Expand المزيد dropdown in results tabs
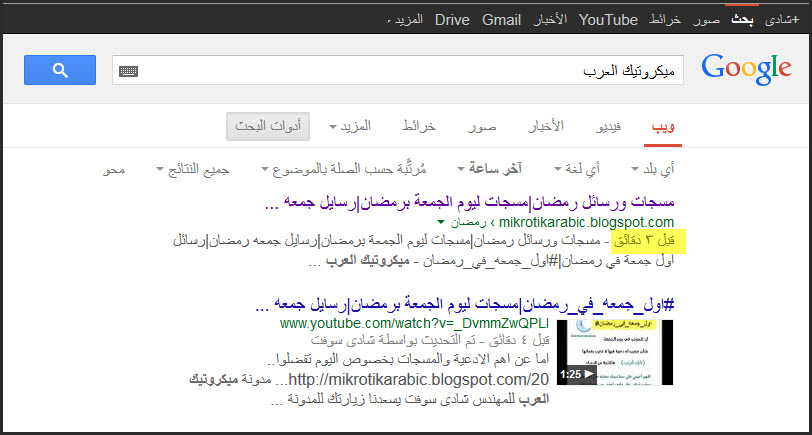 [x=351, y=126]
